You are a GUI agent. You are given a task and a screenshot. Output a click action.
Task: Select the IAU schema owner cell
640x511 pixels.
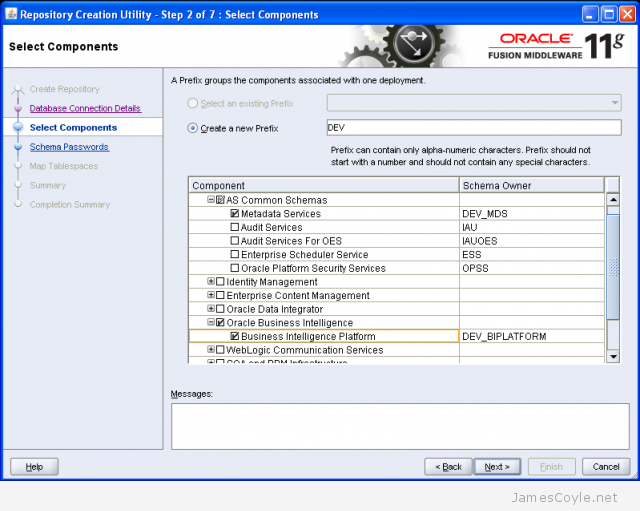532,227
